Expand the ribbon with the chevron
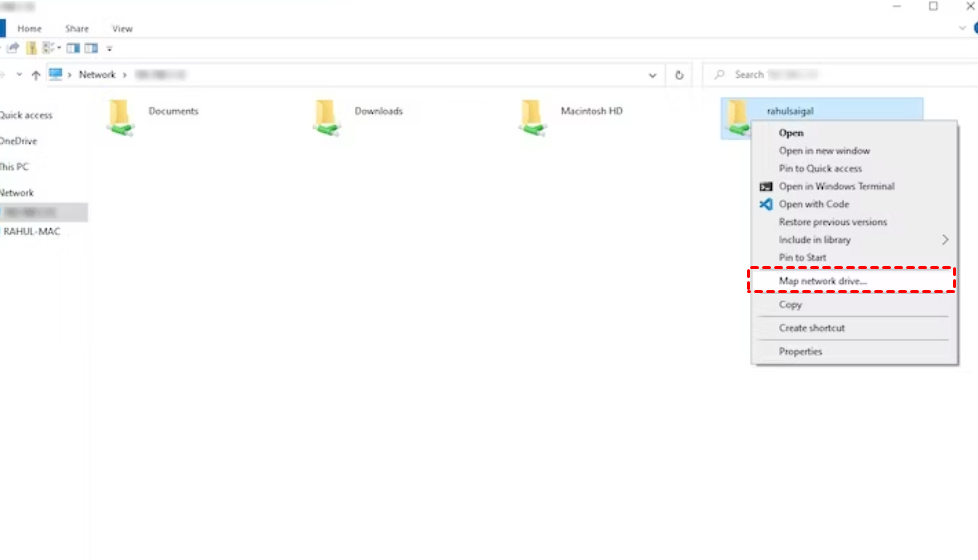 point(962,28)
